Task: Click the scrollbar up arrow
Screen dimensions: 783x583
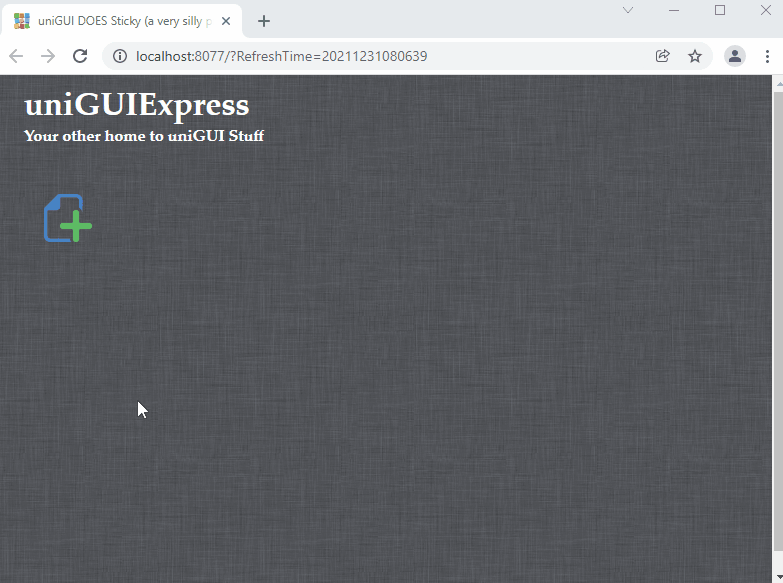Action: [x=778, y=84]
